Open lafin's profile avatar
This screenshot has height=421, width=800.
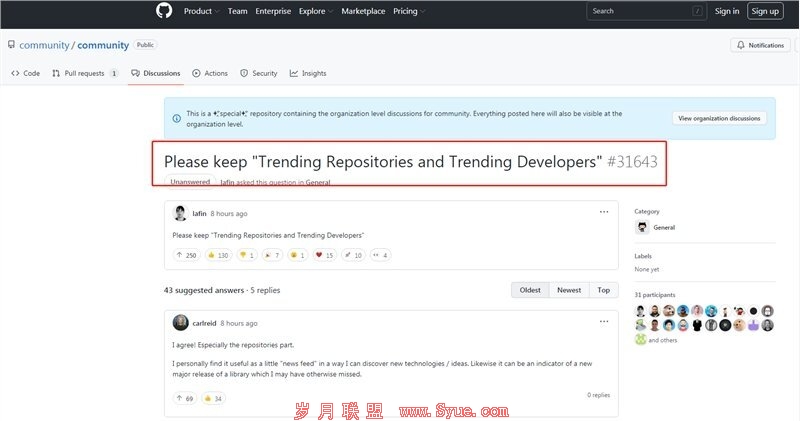pyautogui.click(x=180, y=213)
